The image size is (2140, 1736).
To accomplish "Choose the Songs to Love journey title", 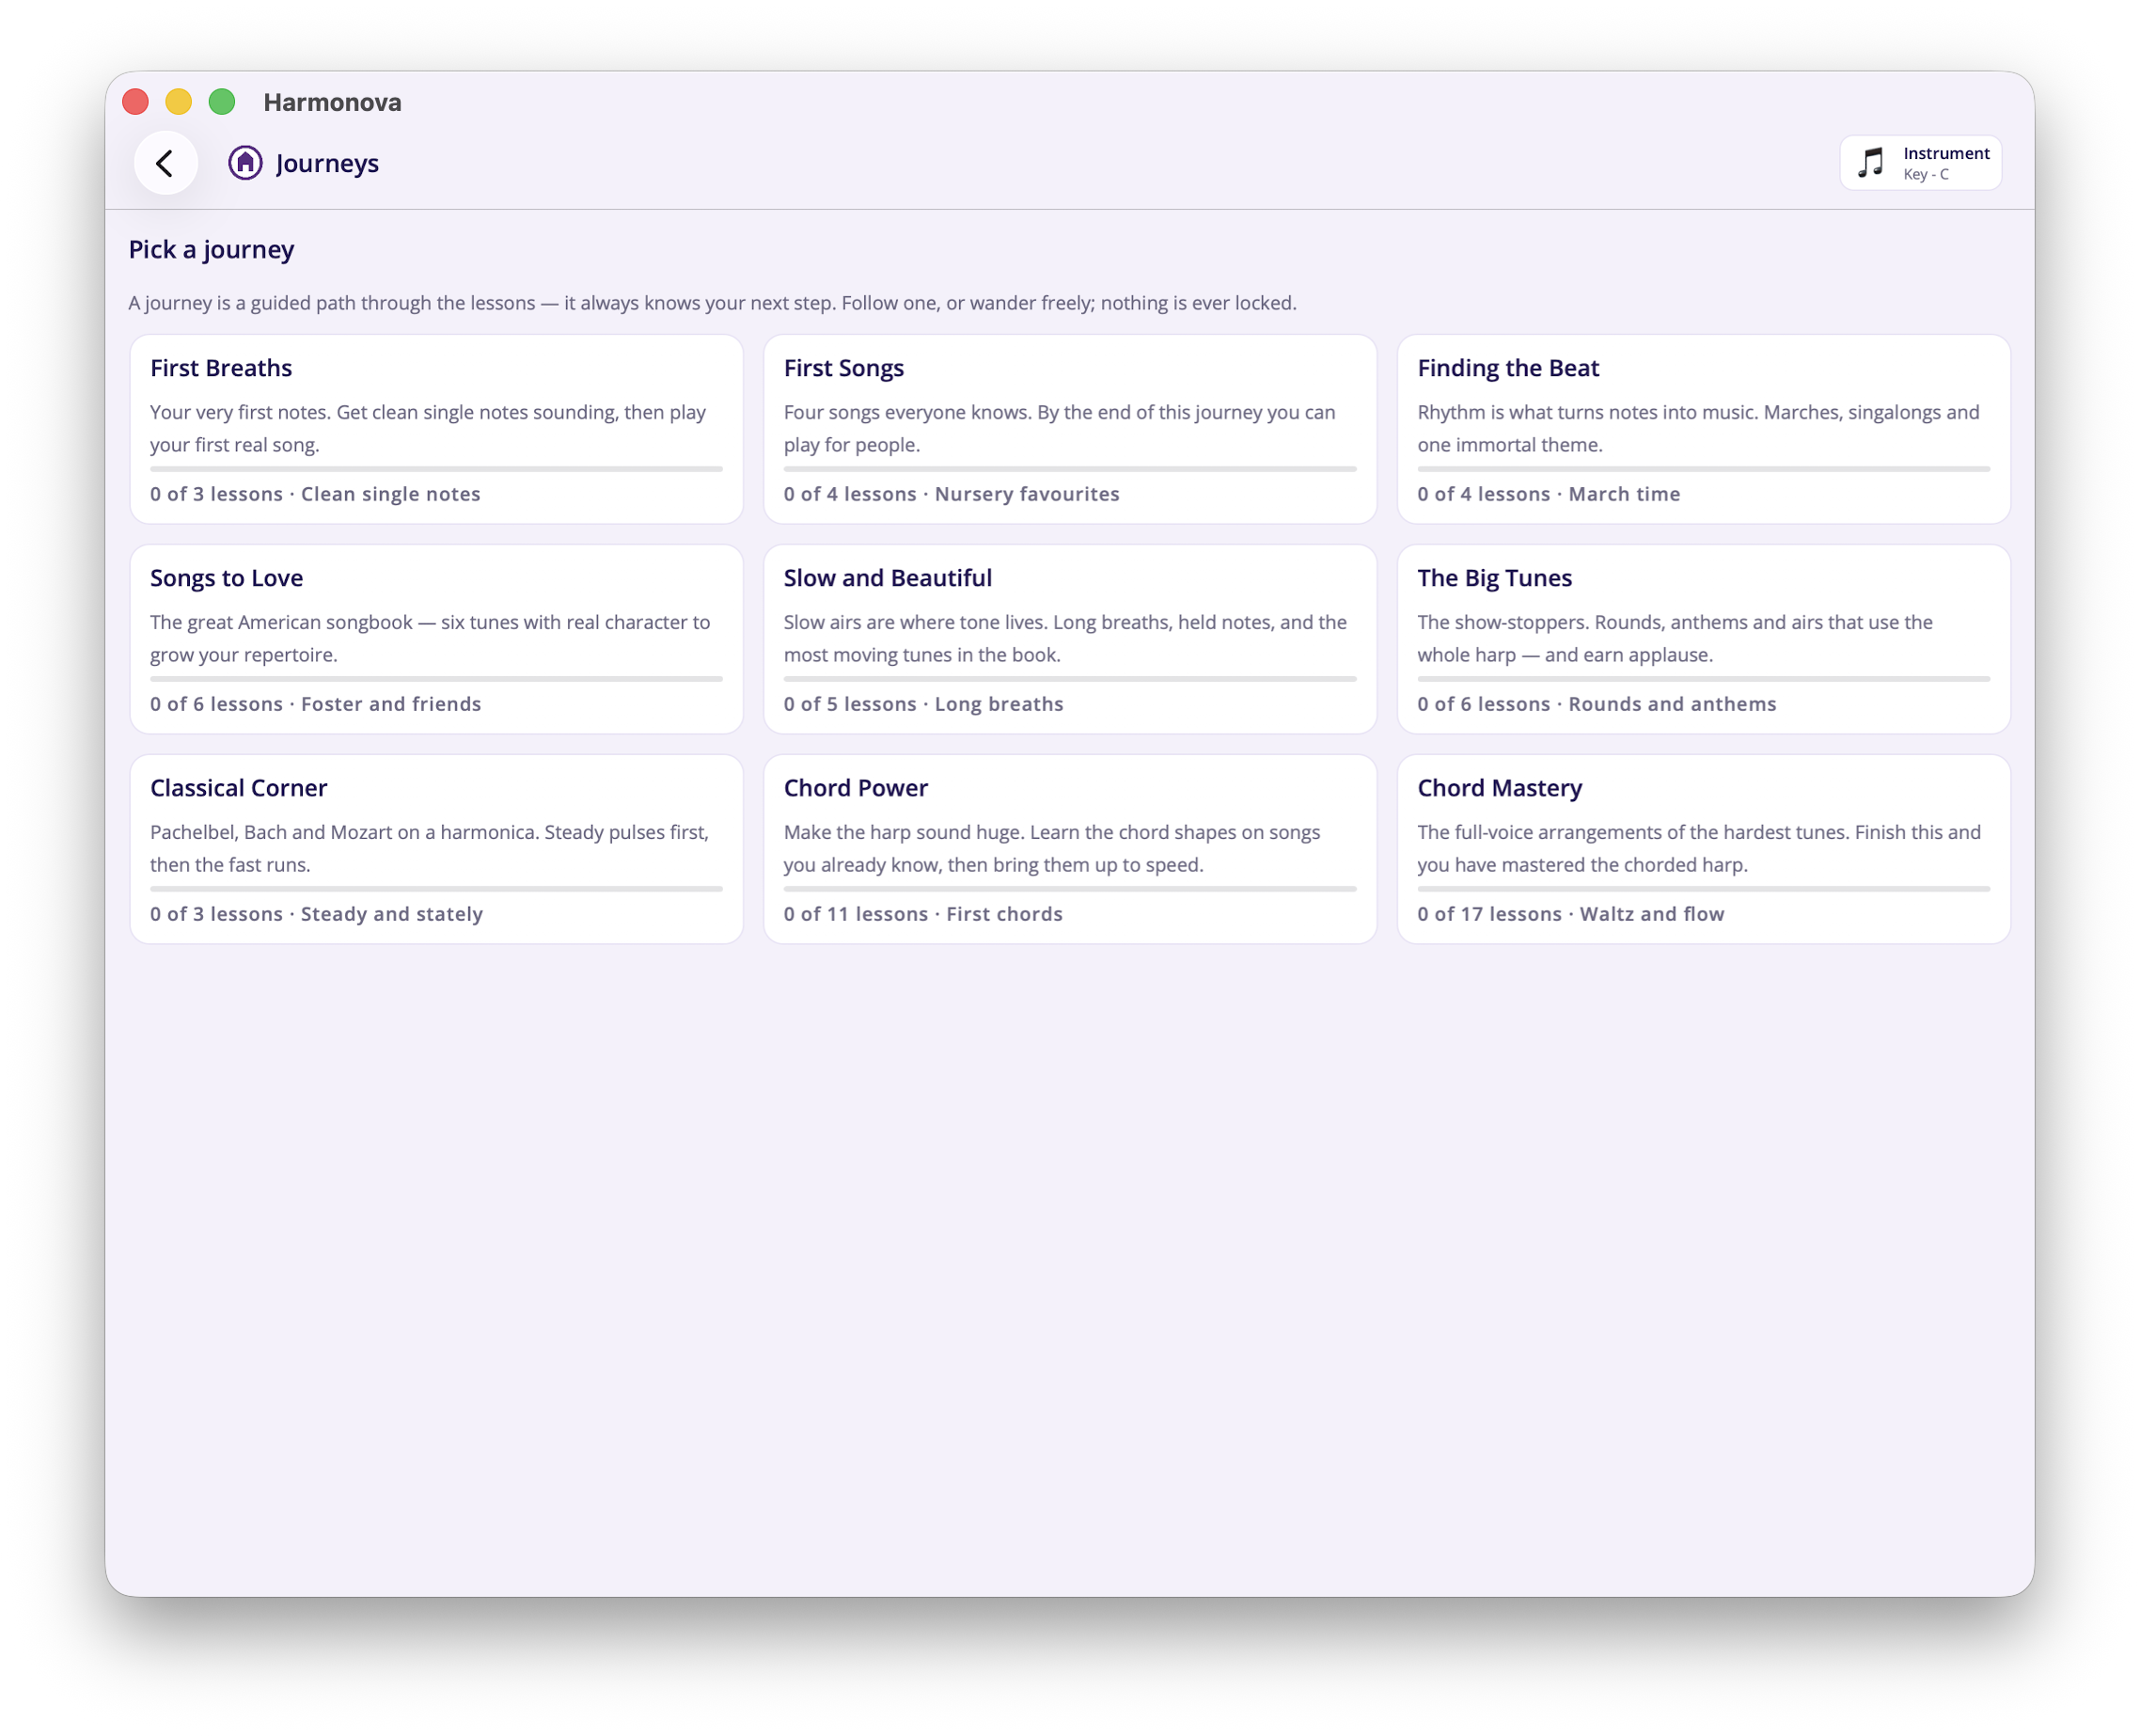I will click(227, 578).
